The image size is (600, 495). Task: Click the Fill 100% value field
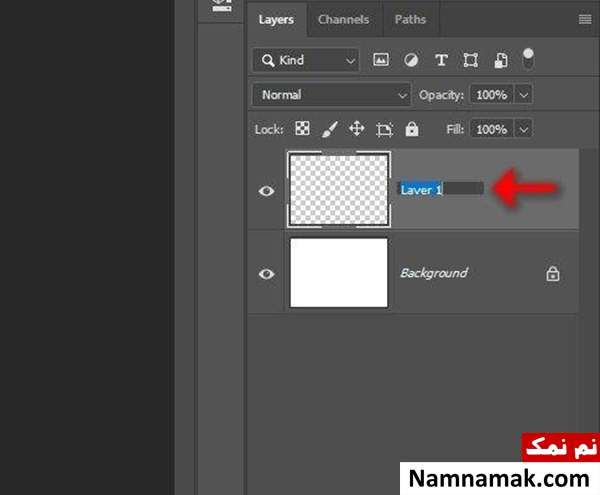pyautogui.click(x=492, y=129)
